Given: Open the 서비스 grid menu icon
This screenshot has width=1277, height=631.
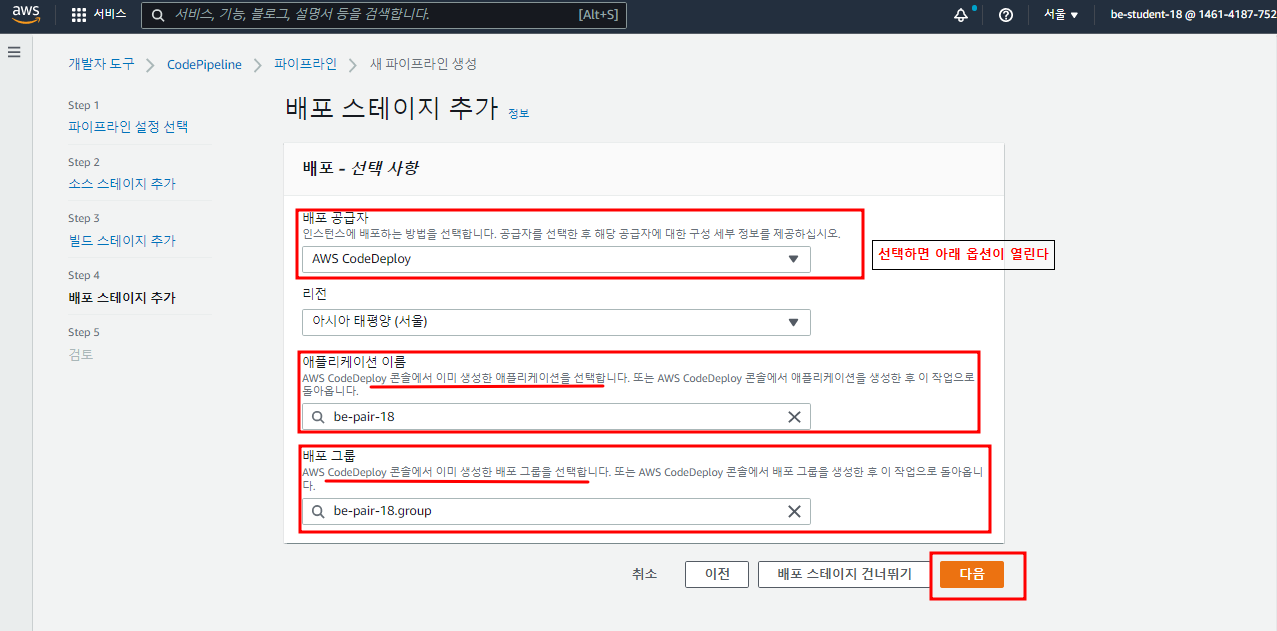Looking at the screenshot, I should click(79, 15).
